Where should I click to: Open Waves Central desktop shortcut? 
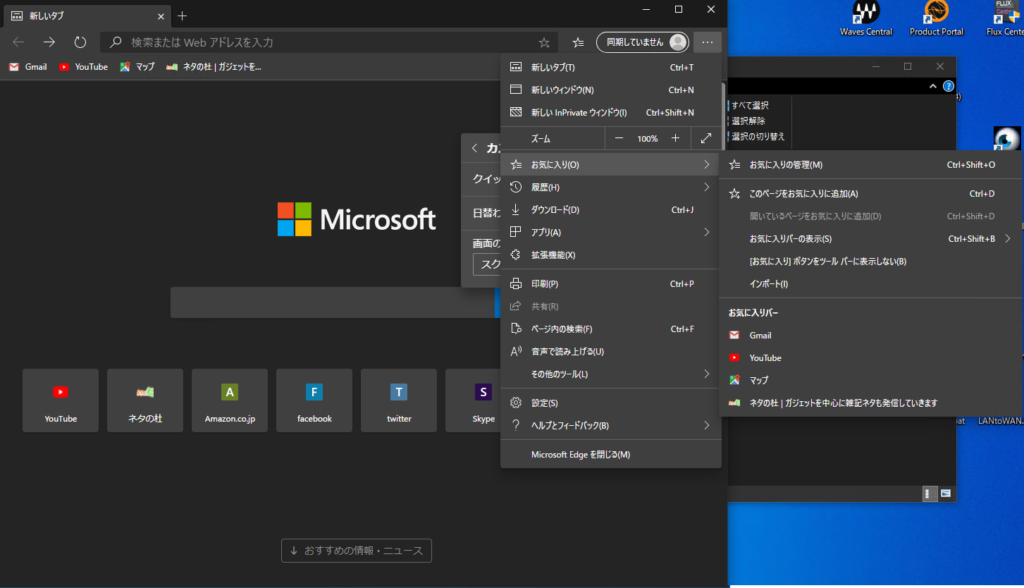pyautogui.click(x=866, y=19)
